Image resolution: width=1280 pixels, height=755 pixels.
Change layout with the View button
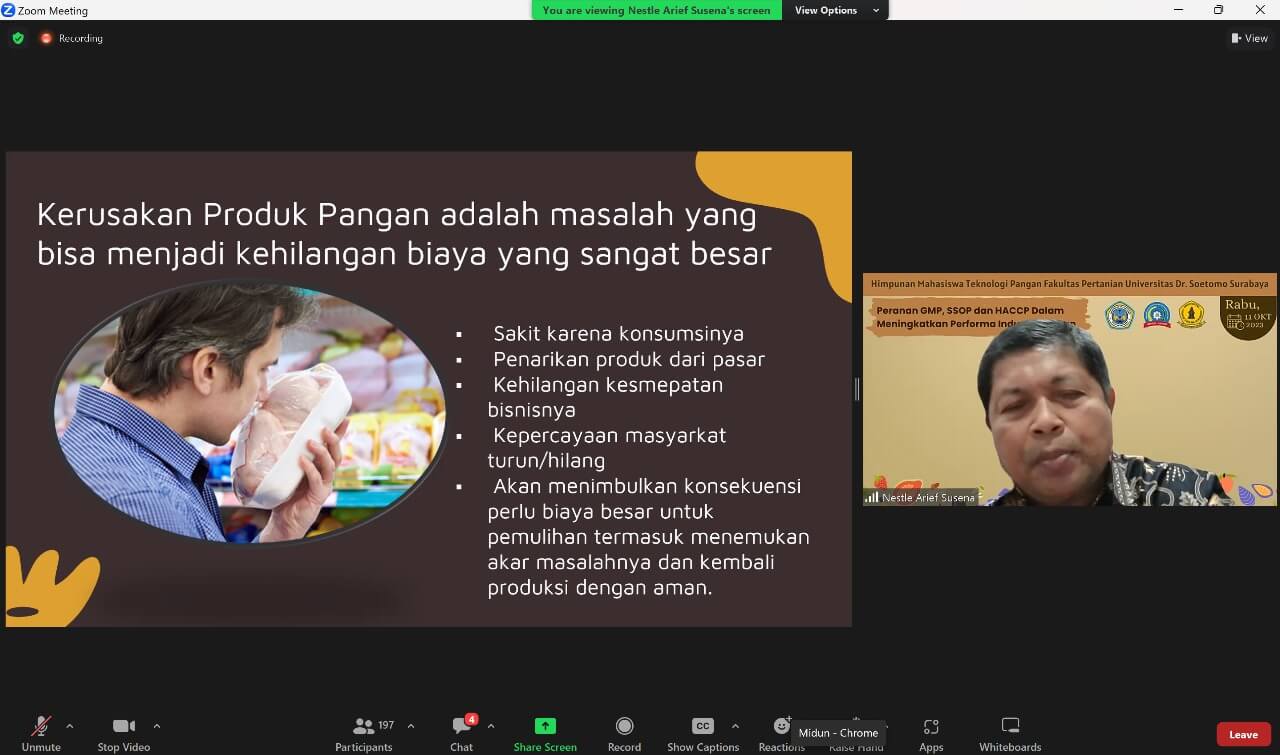[1250, 38]
